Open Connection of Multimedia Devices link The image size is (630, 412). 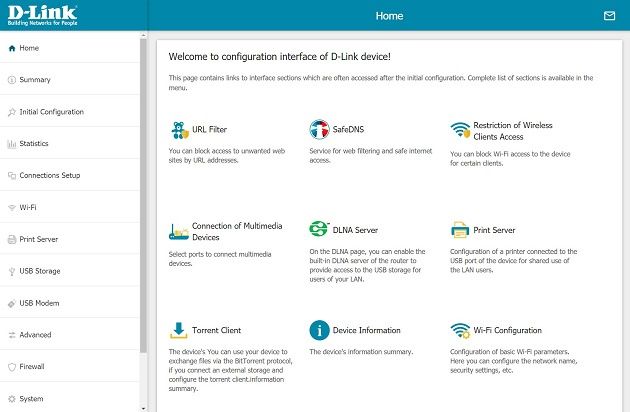point(237,232)
